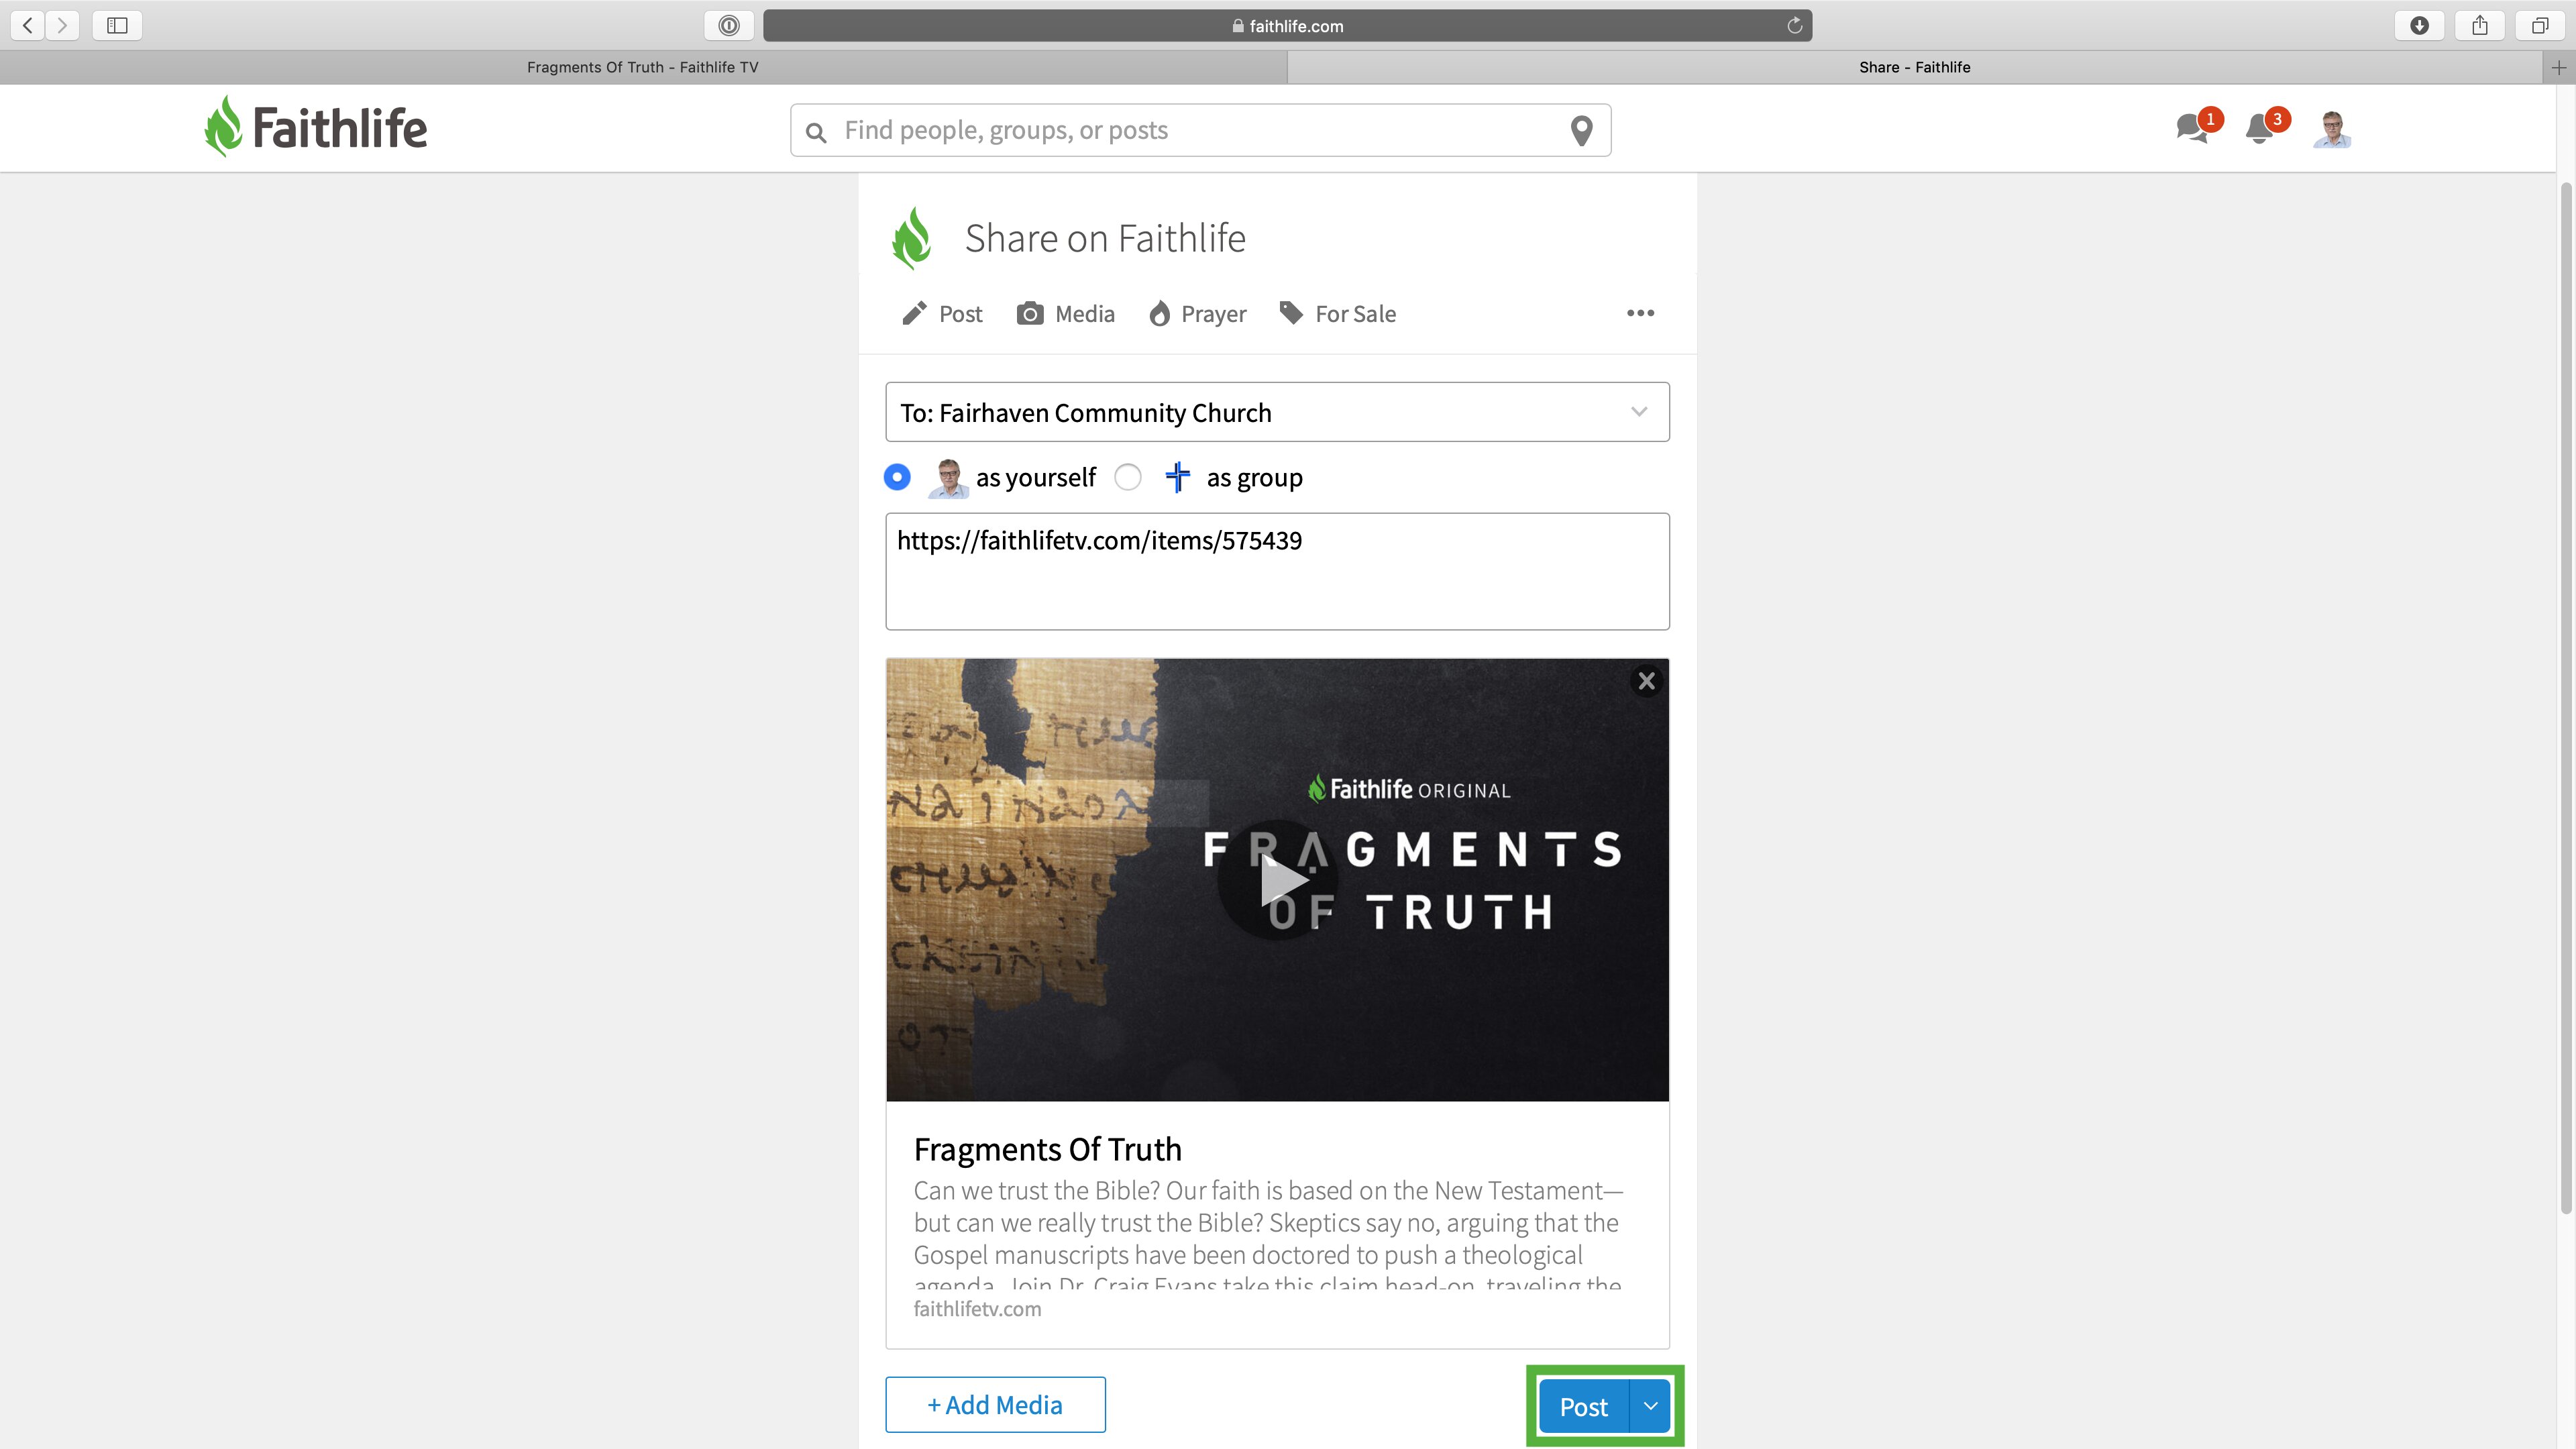Select the Prayer post type
The height and width of the screenshot is (1449, 2576).
[1198, 314]
